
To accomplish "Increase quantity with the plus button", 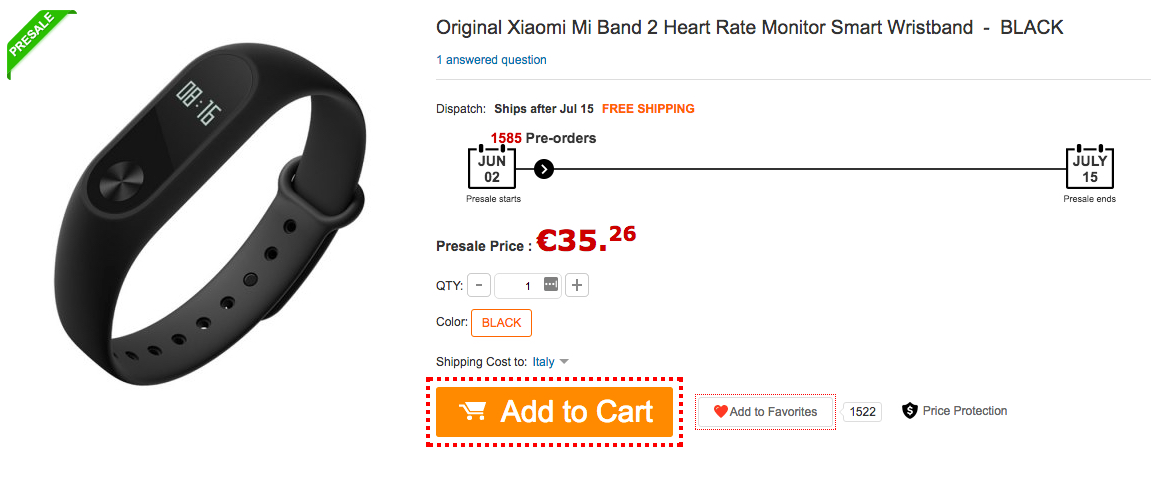I will pos(577,286).
